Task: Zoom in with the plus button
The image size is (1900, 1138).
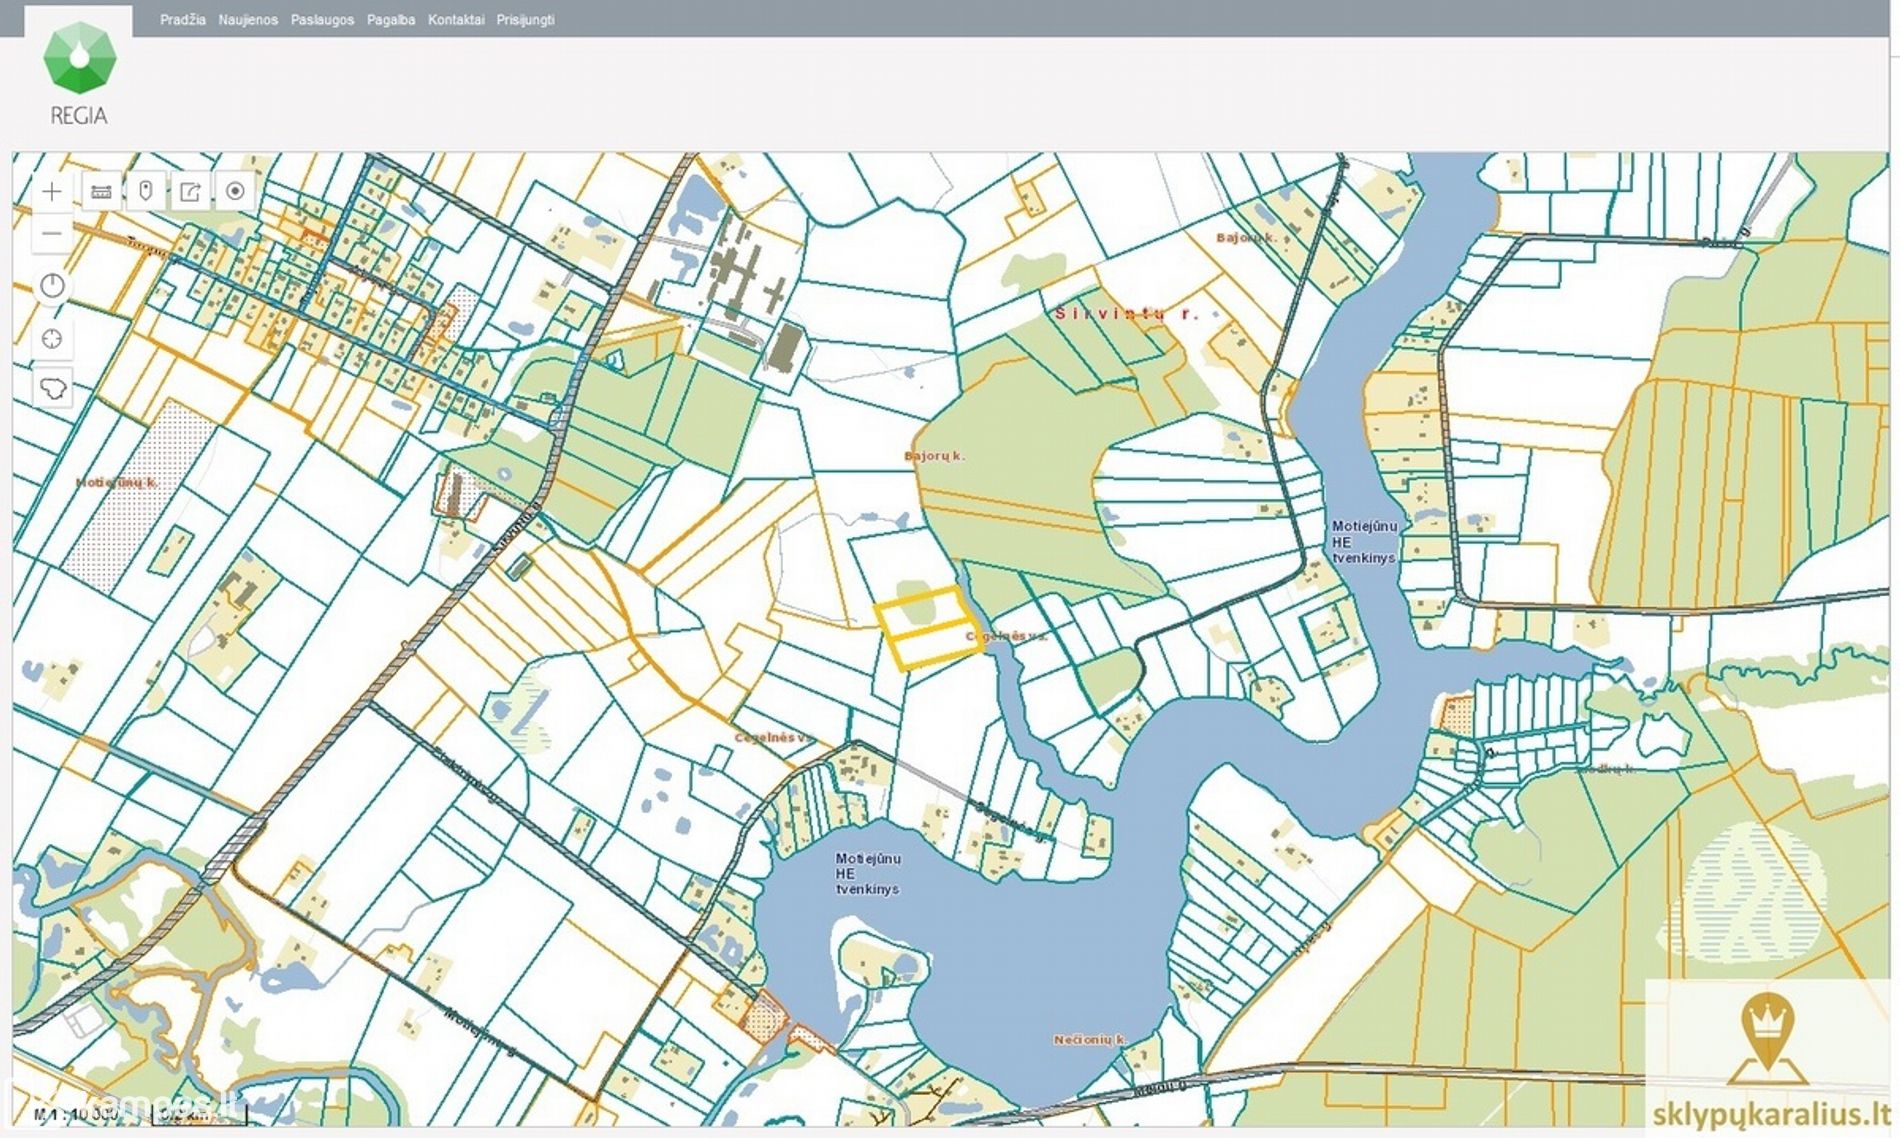Action: coord(52,191)
